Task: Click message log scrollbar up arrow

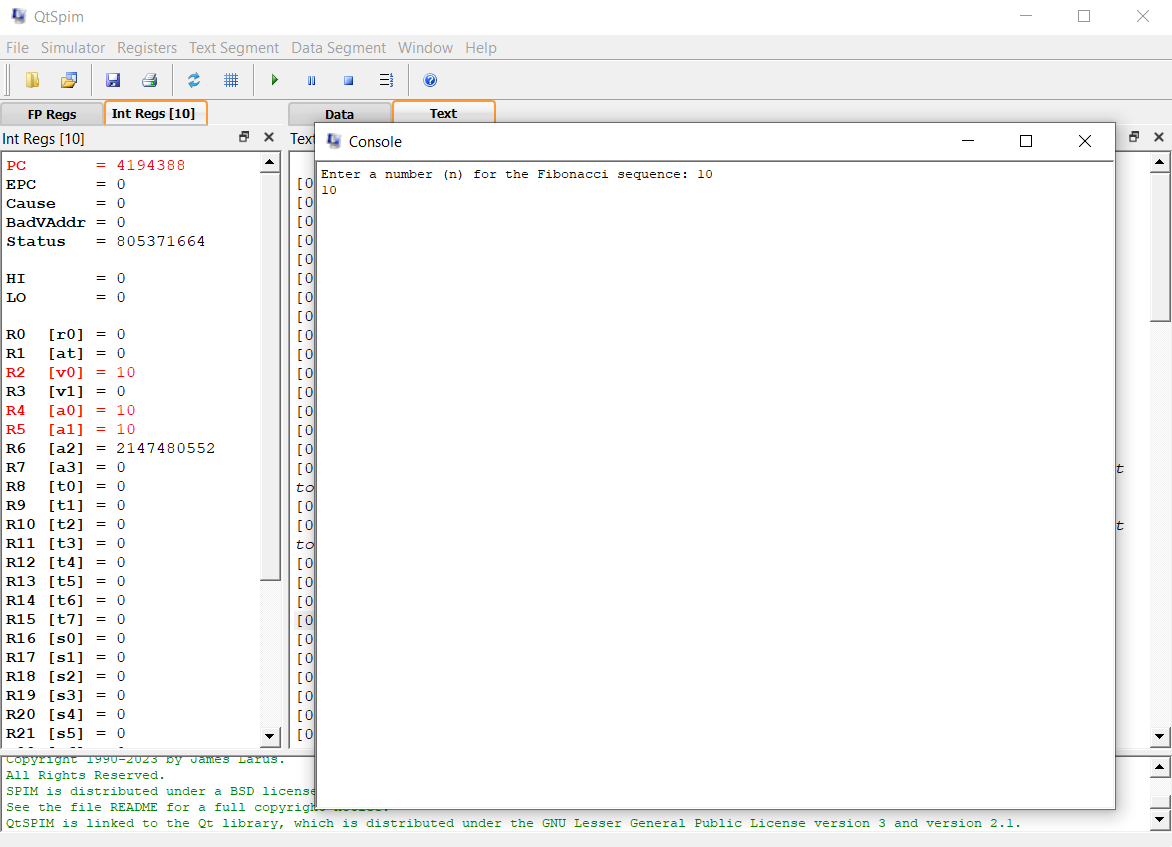Action: coord(1159,767)
